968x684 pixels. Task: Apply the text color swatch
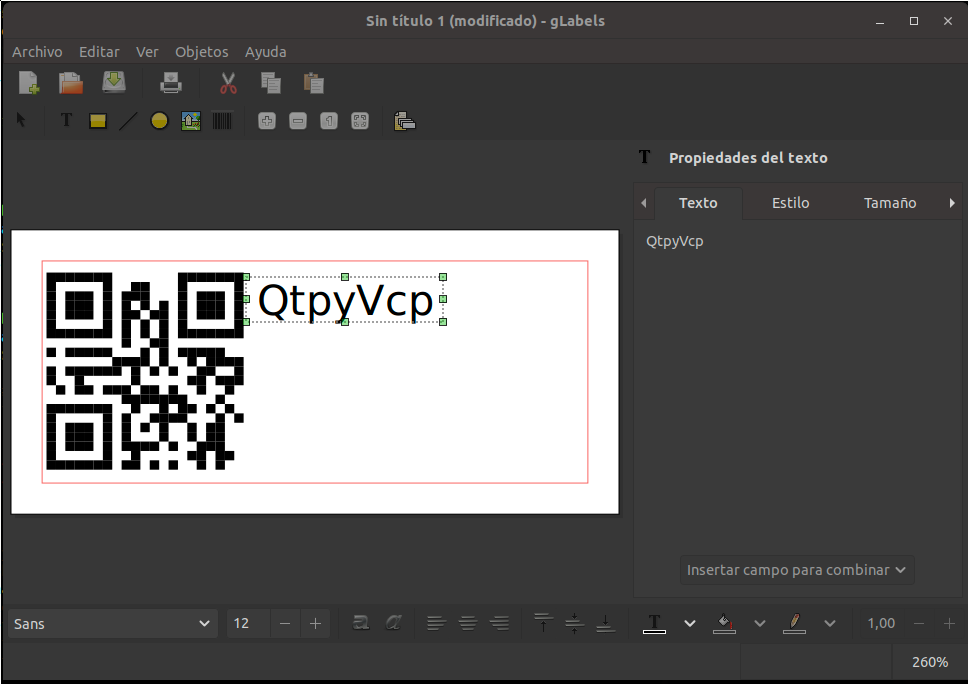click(654, 624)
